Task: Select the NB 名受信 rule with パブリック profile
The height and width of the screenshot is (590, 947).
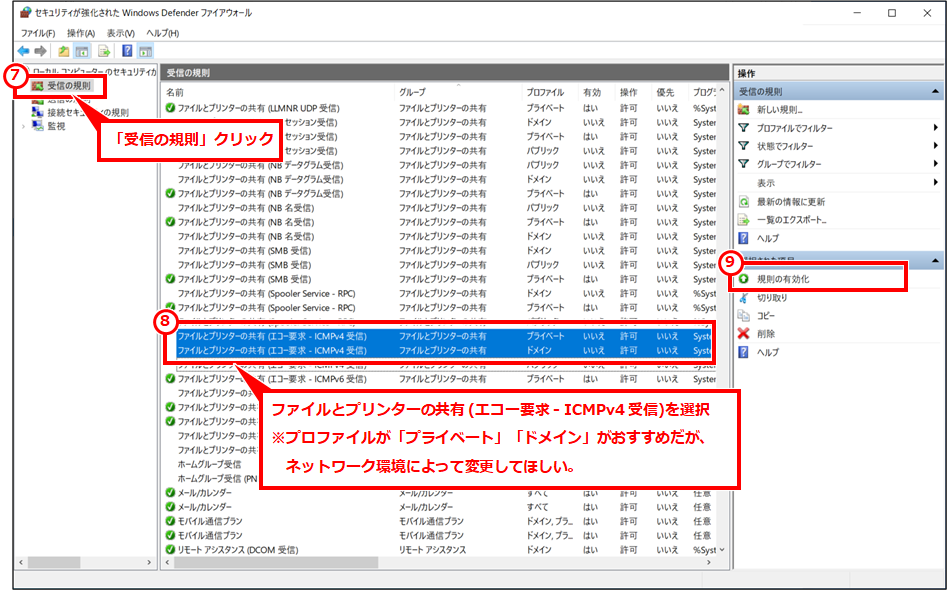Action: click(440, 208)
